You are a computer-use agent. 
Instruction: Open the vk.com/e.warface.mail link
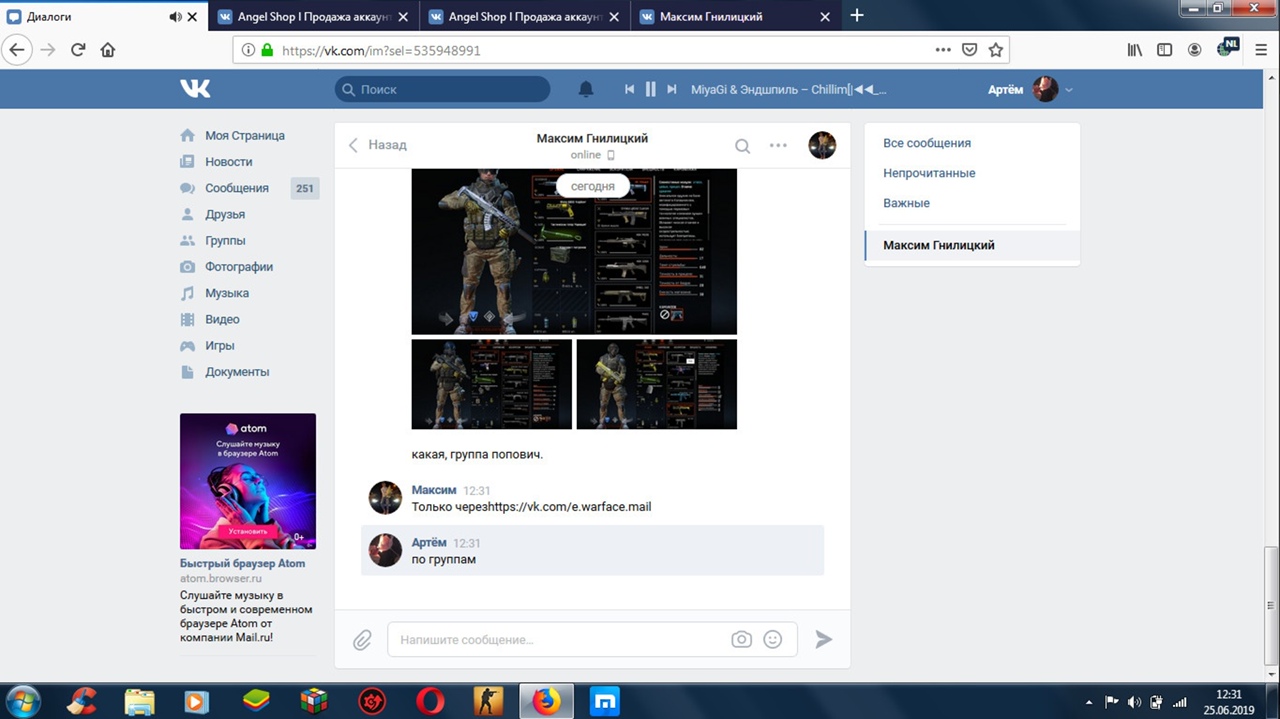click(x=568, y=507)
